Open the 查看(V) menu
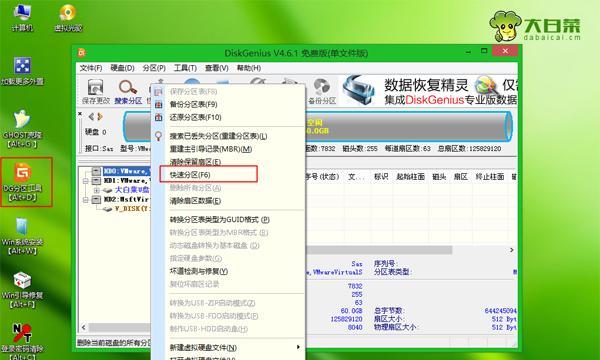600x360 pixels. (x=217, y=68)
